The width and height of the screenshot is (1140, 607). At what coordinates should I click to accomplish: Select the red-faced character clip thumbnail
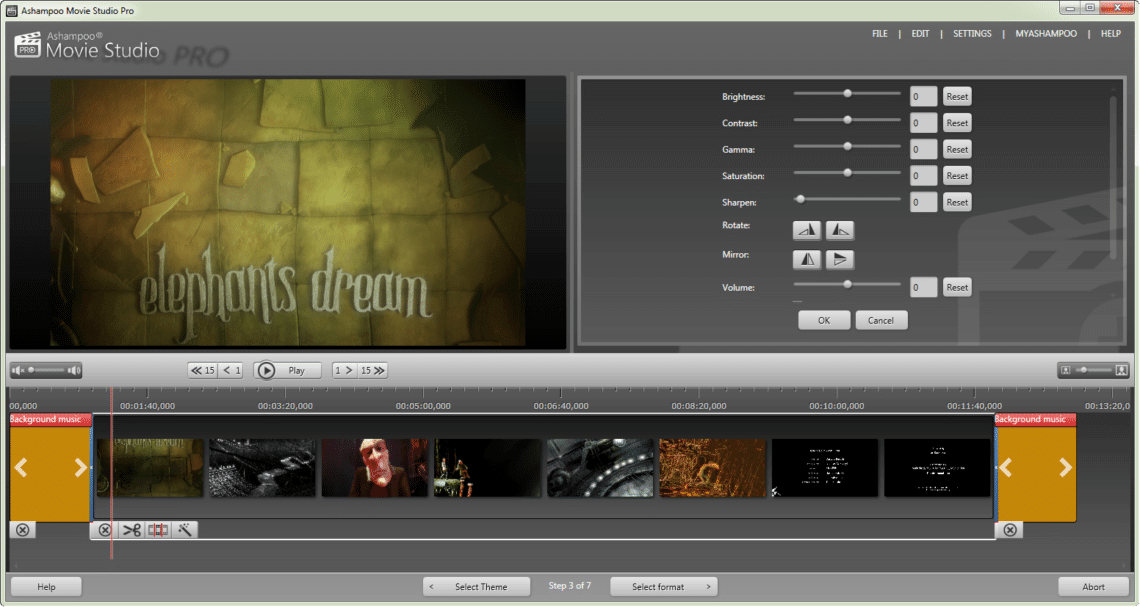375,467
